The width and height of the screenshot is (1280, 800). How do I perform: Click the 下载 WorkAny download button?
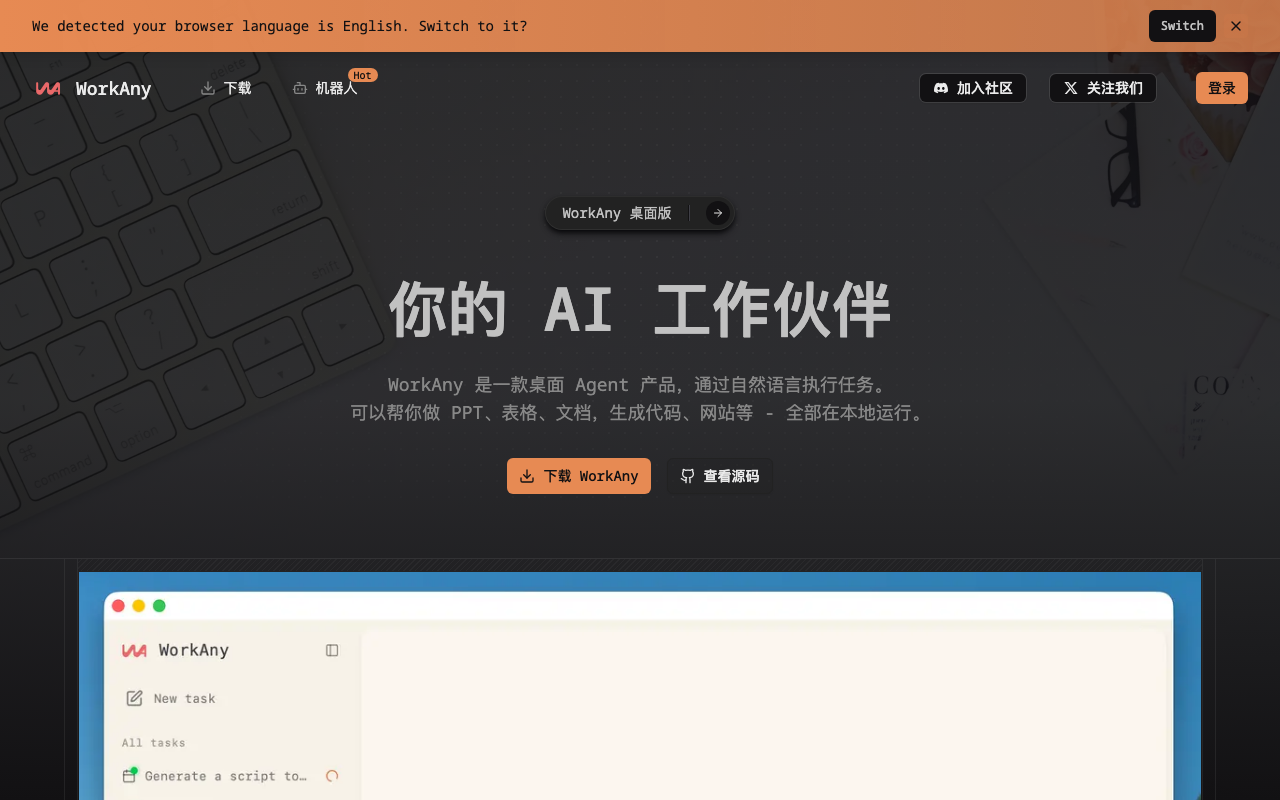pyautogui.click(x=579, y=476)
